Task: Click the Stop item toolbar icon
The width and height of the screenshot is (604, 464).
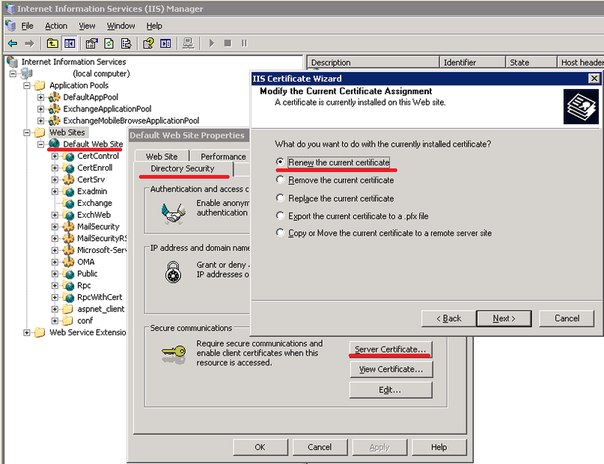Action: tap(228, 43)
